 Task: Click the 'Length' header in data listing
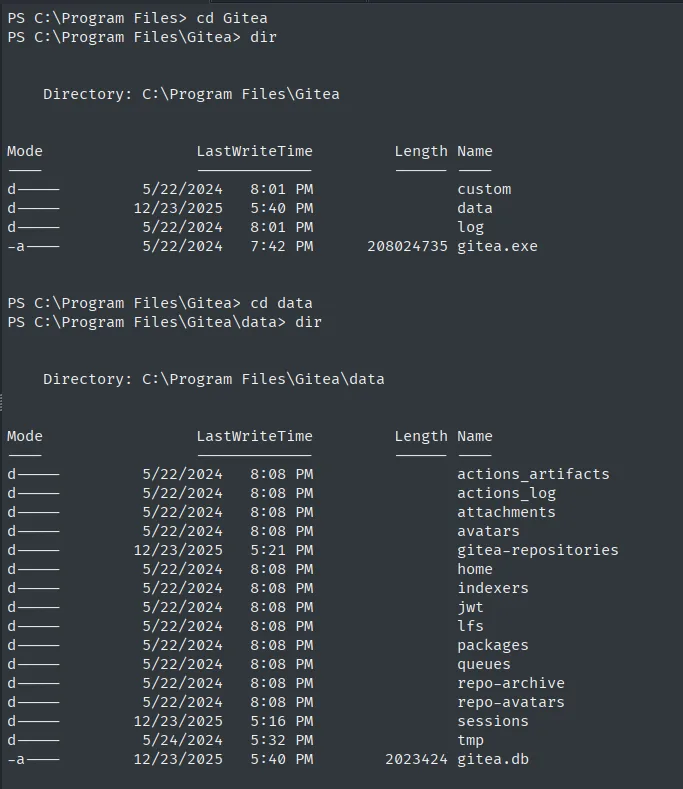pos(421,436)
